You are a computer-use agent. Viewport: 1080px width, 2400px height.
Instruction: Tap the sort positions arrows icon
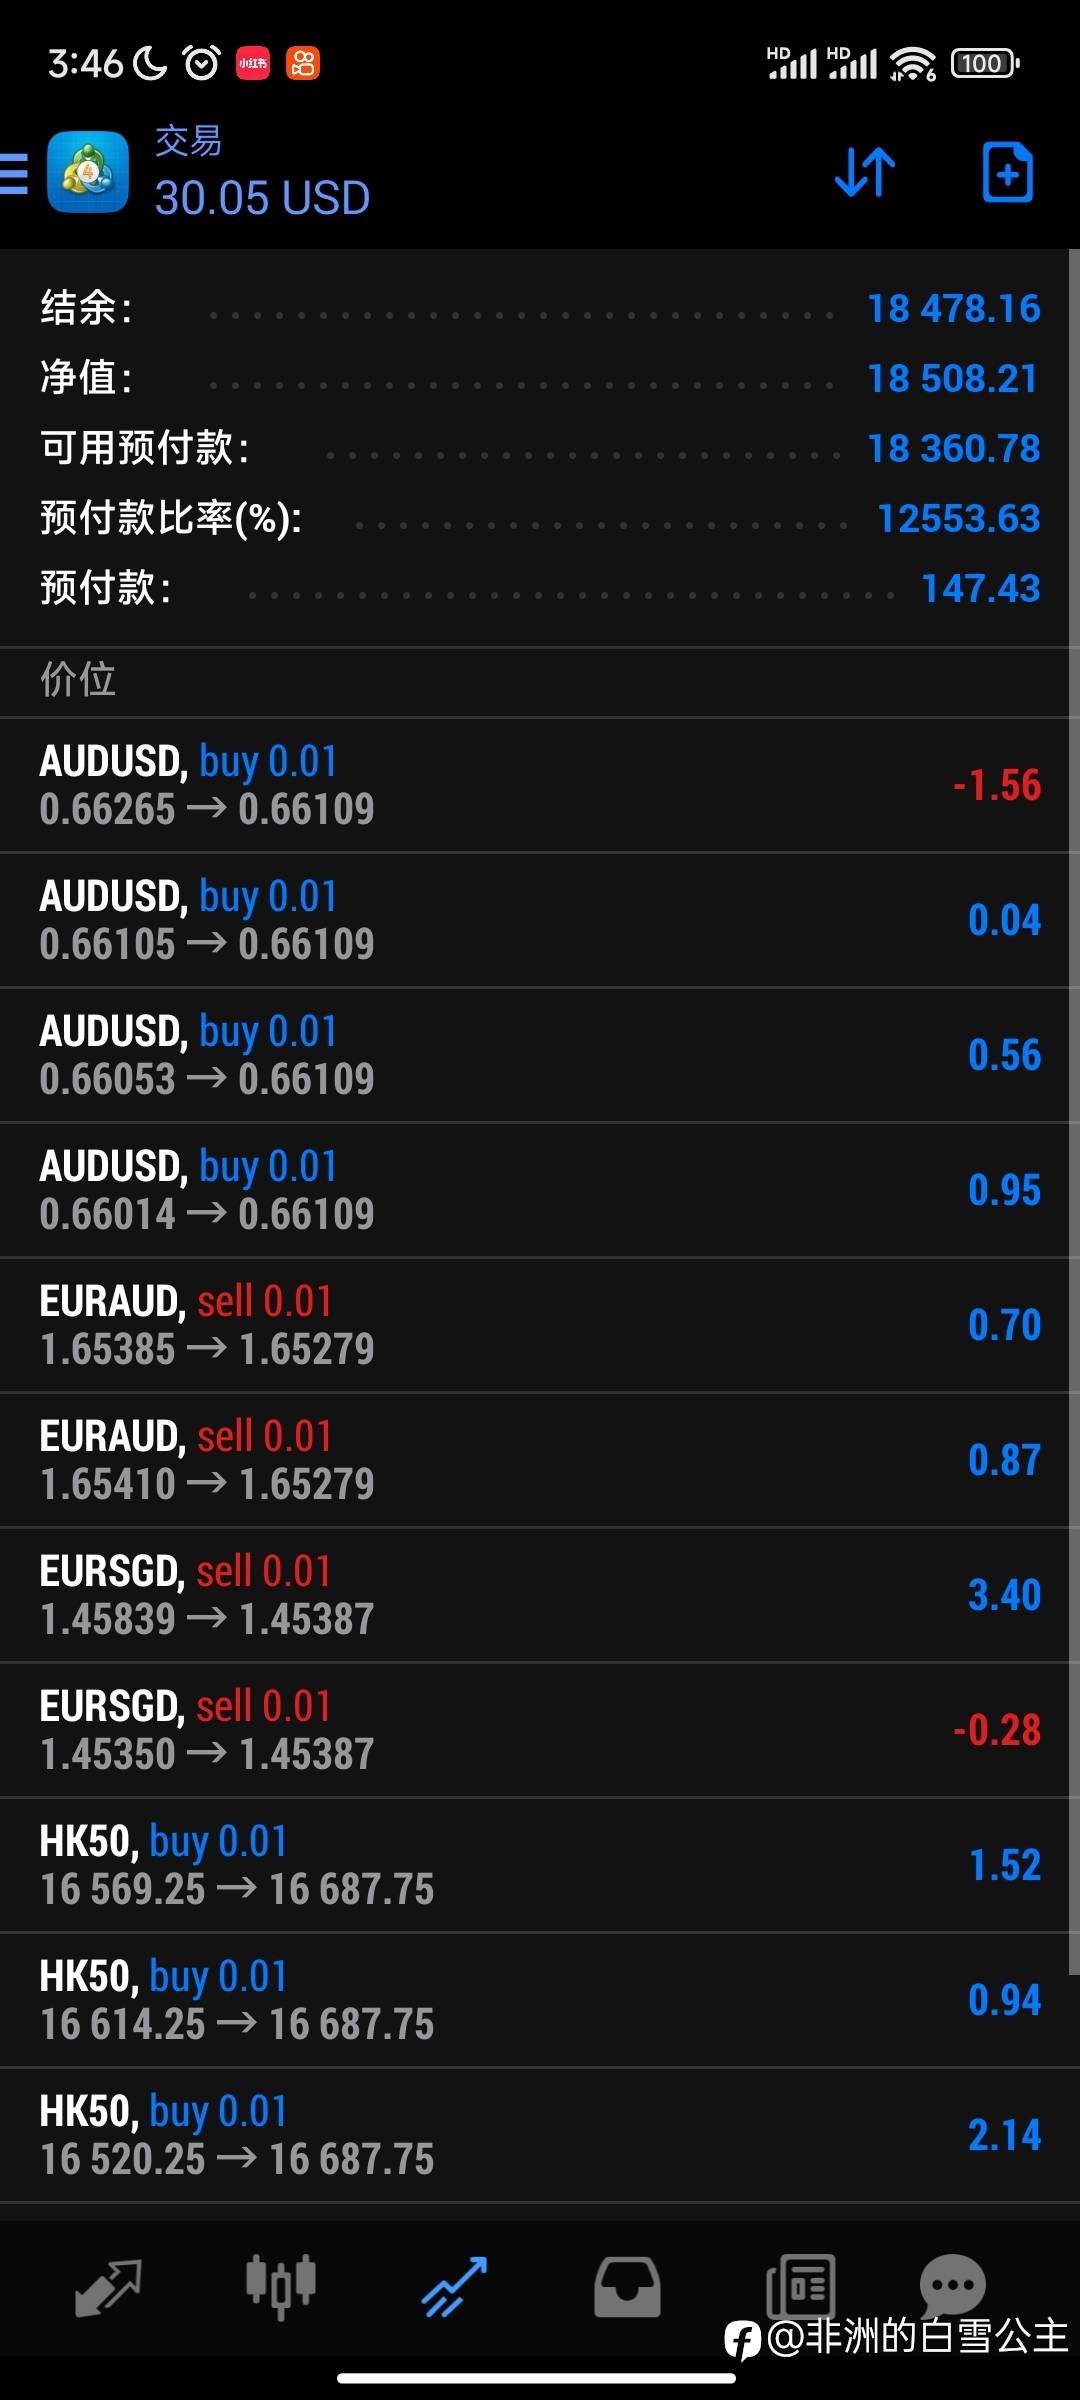pyautogui.click(x=865, y=172)
